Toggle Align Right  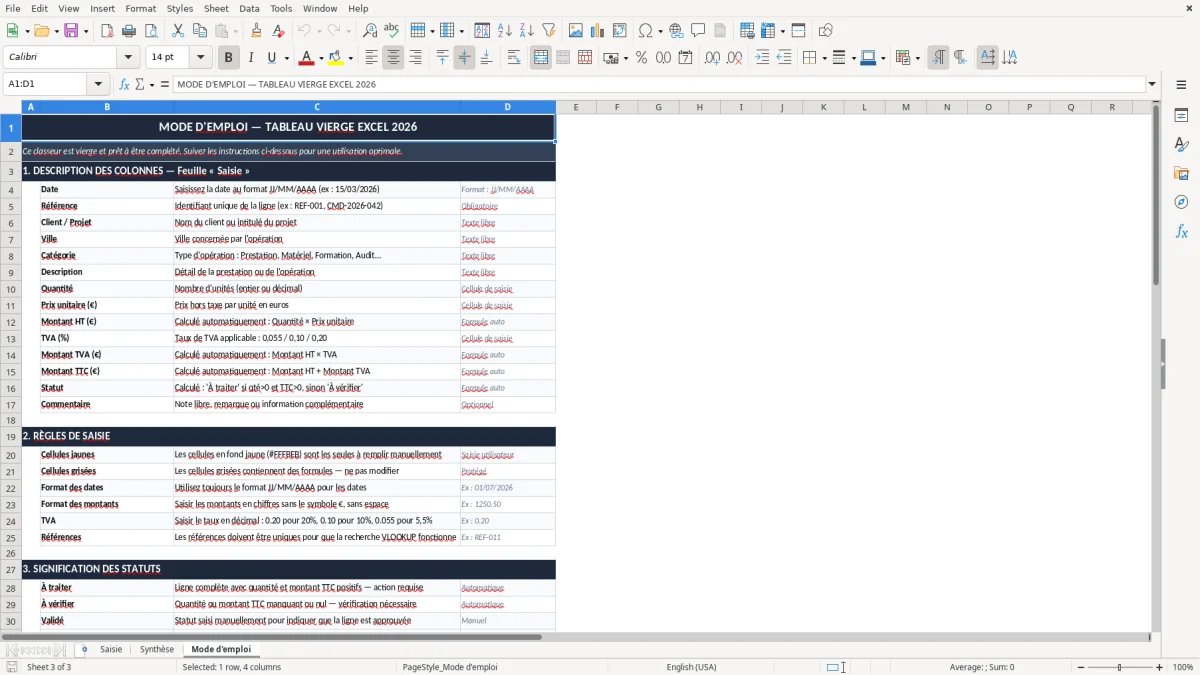[415, 58]
